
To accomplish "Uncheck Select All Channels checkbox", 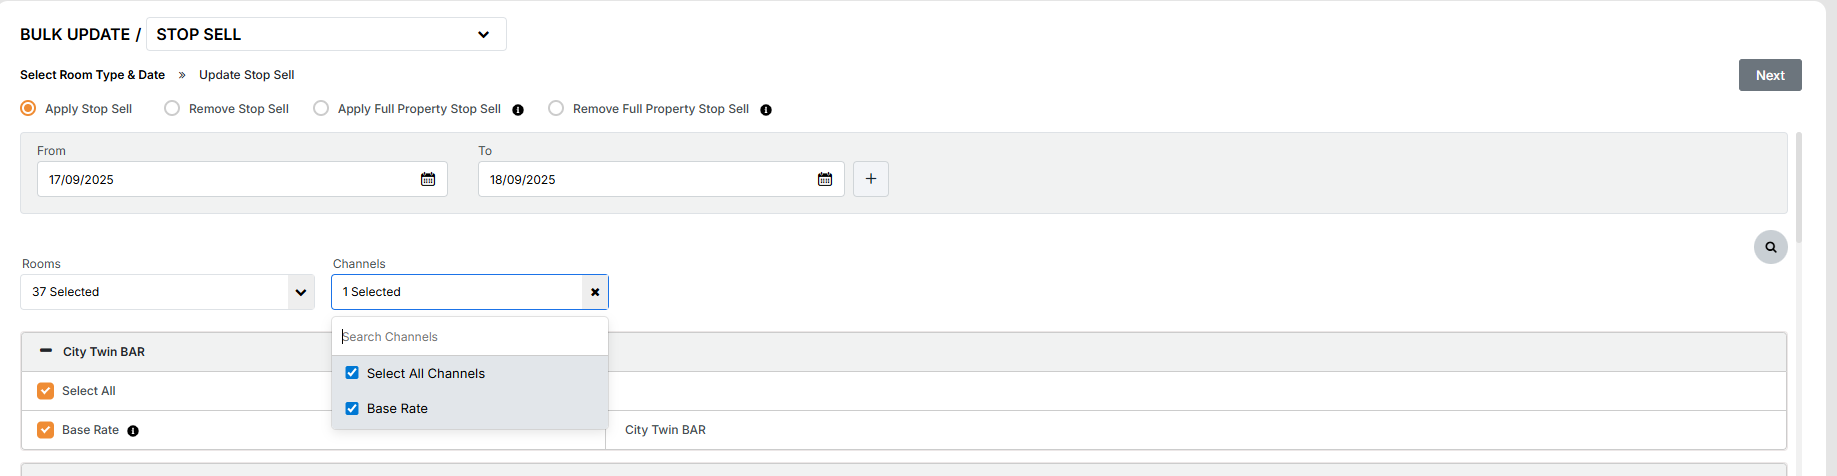I will [352, 373].
